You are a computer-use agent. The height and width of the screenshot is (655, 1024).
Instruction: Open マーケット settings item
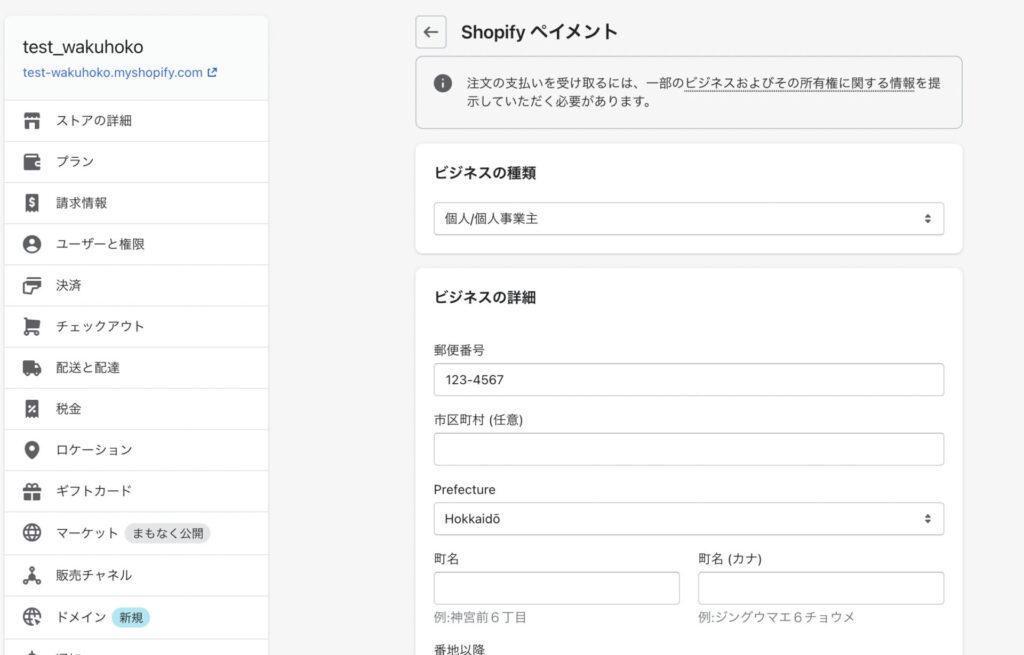click(x=136, y=534)
